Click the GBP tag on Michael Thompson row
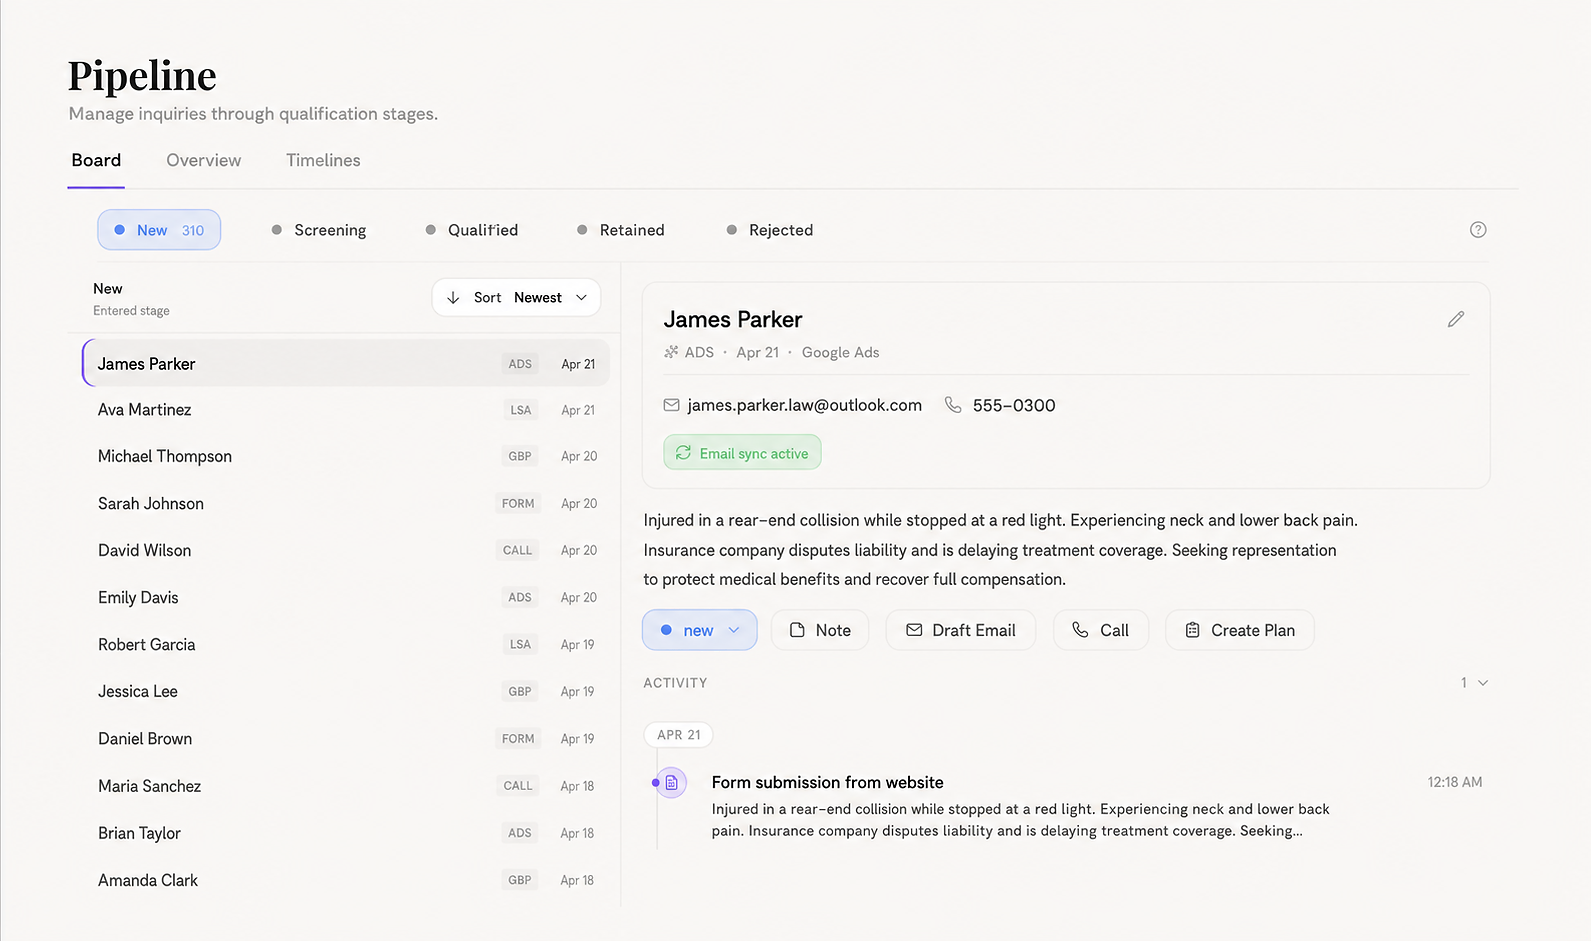This screenshot has width=1591, height=941. pos(520,456)
